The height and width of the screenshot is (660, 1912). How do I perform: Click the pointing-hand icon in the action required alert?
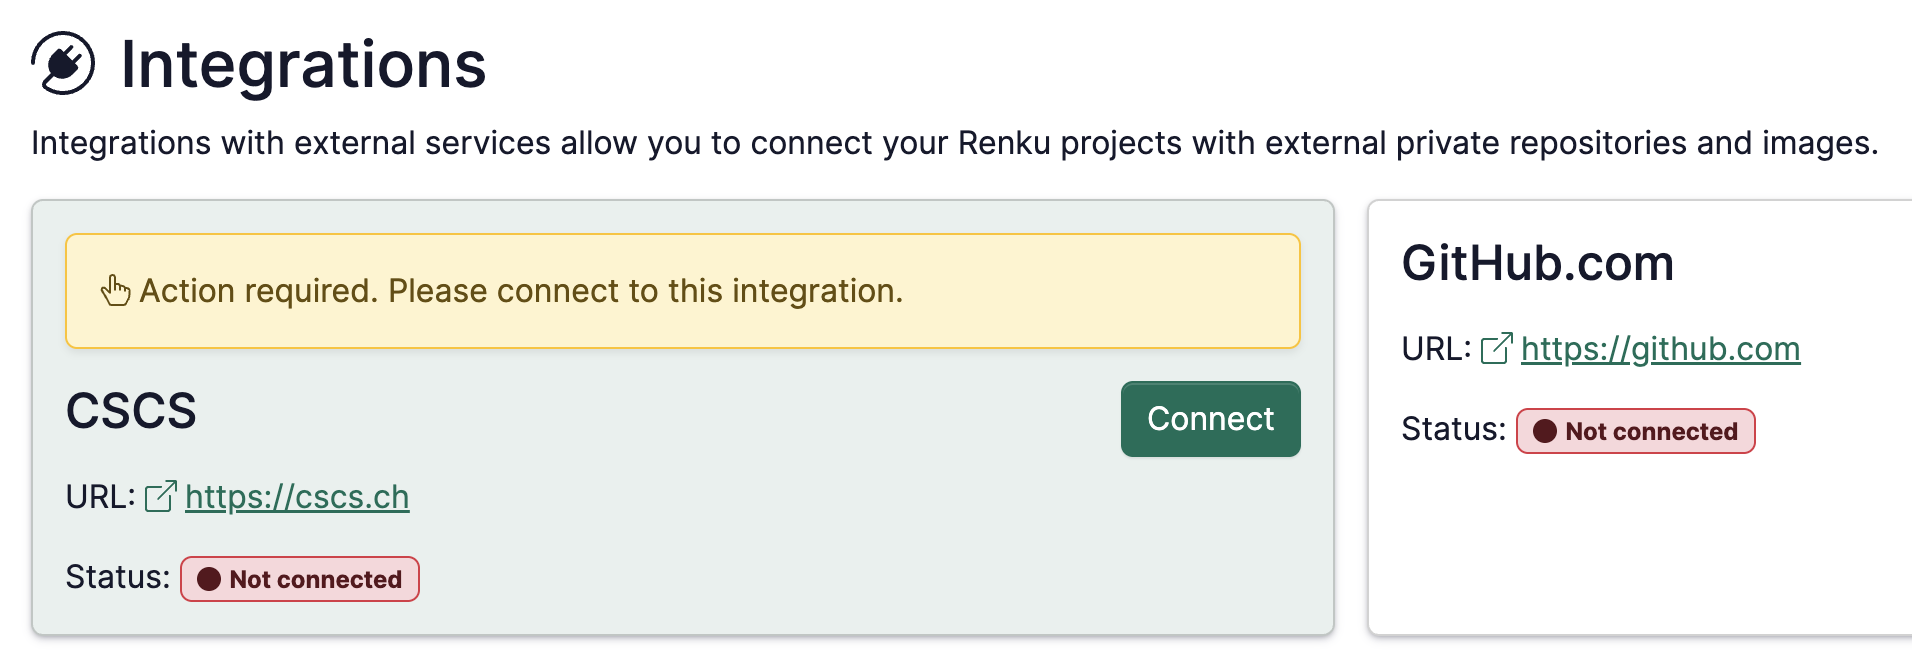pos(114,291)
